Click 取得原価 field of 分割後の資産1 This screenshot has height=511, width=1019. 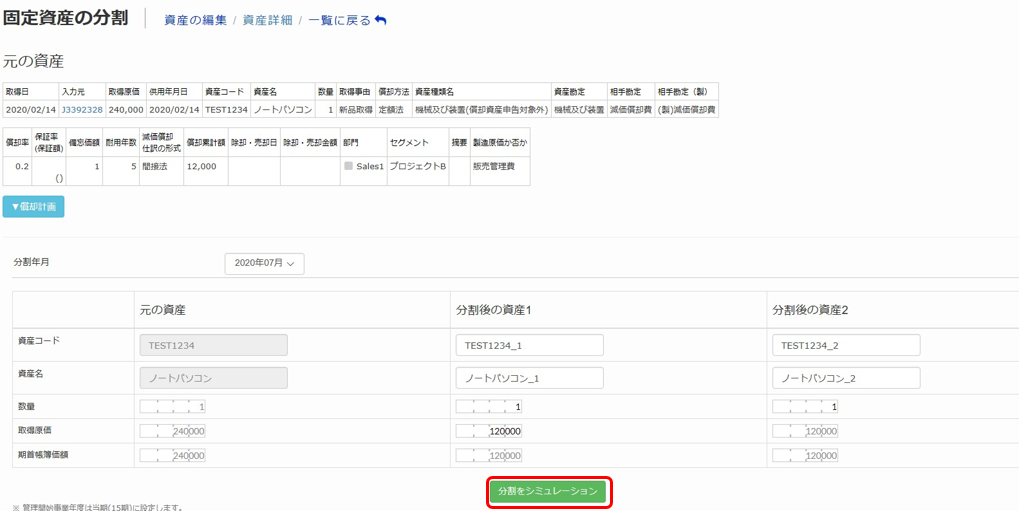[489, 432]
